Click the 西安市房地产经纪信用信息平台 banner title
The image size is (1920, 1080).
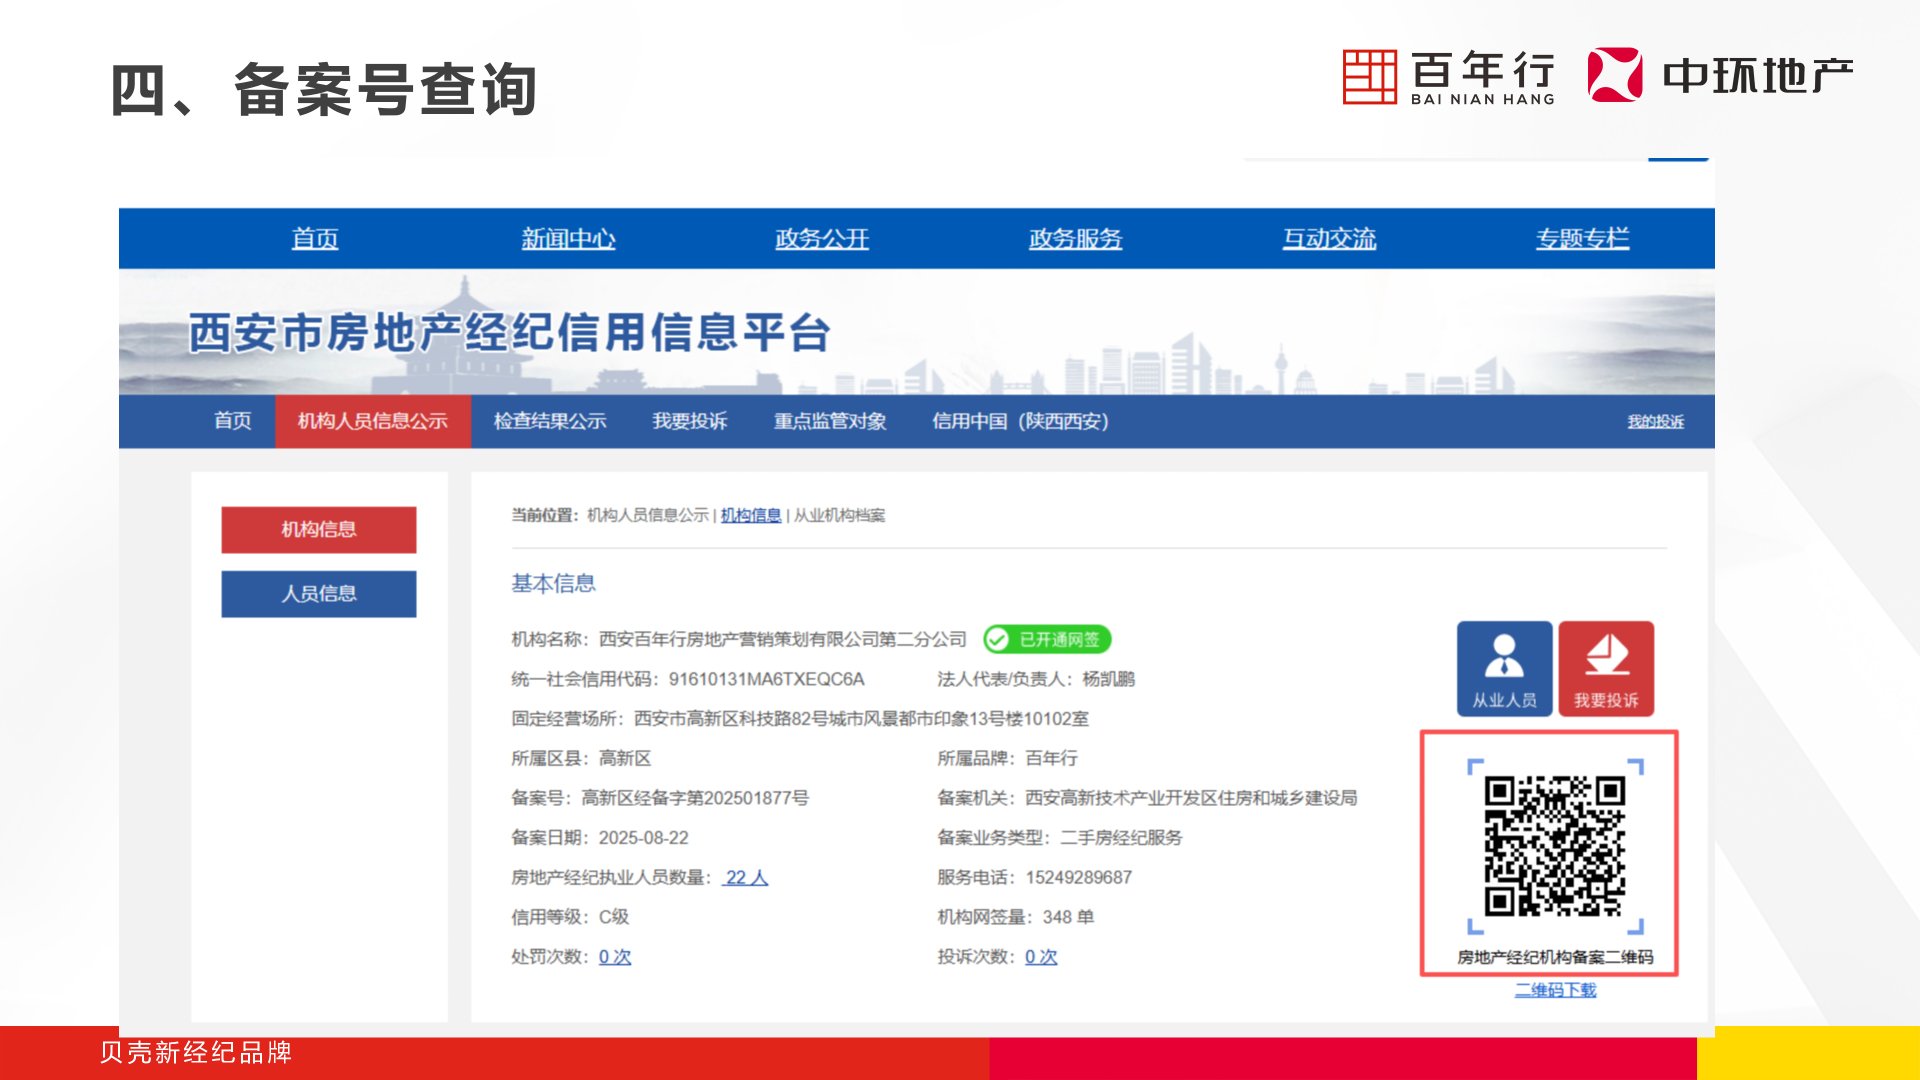[x=510, y=332]
